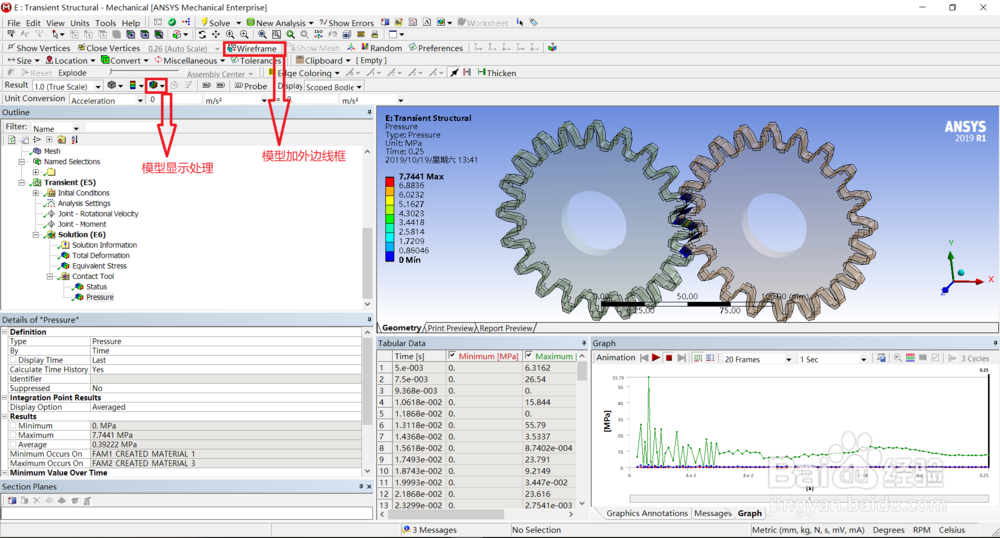Click the Zoom to Fit icon

pyautogui.click(x=261, y=34)
